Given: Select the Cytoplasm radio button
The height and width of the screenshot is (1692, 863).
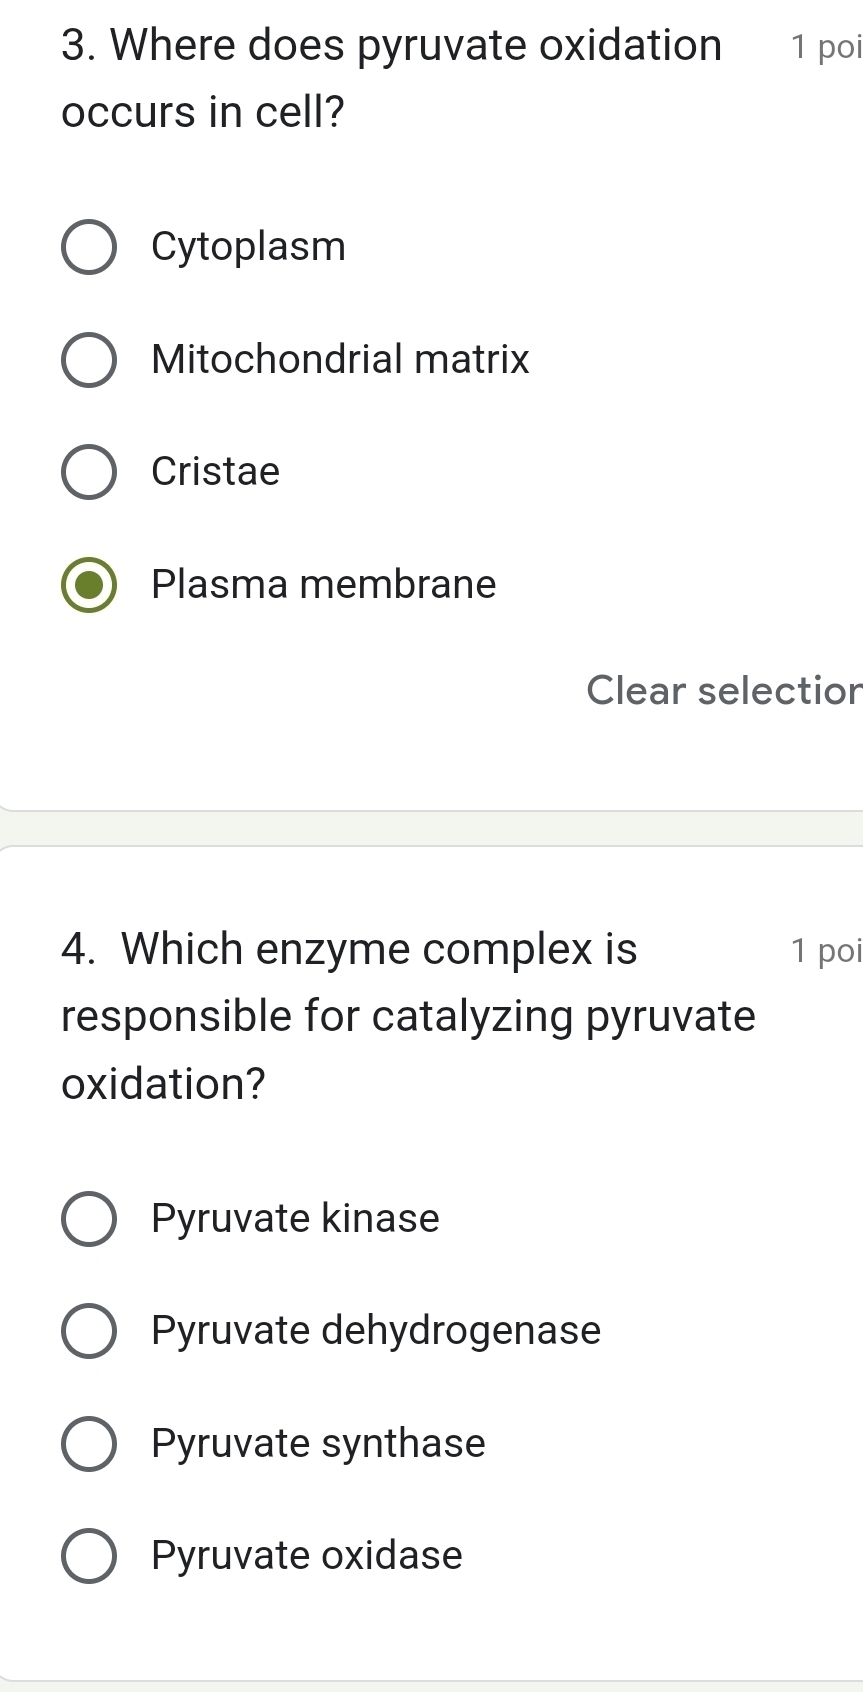Looking at the screenshot, I should (89, 247).
